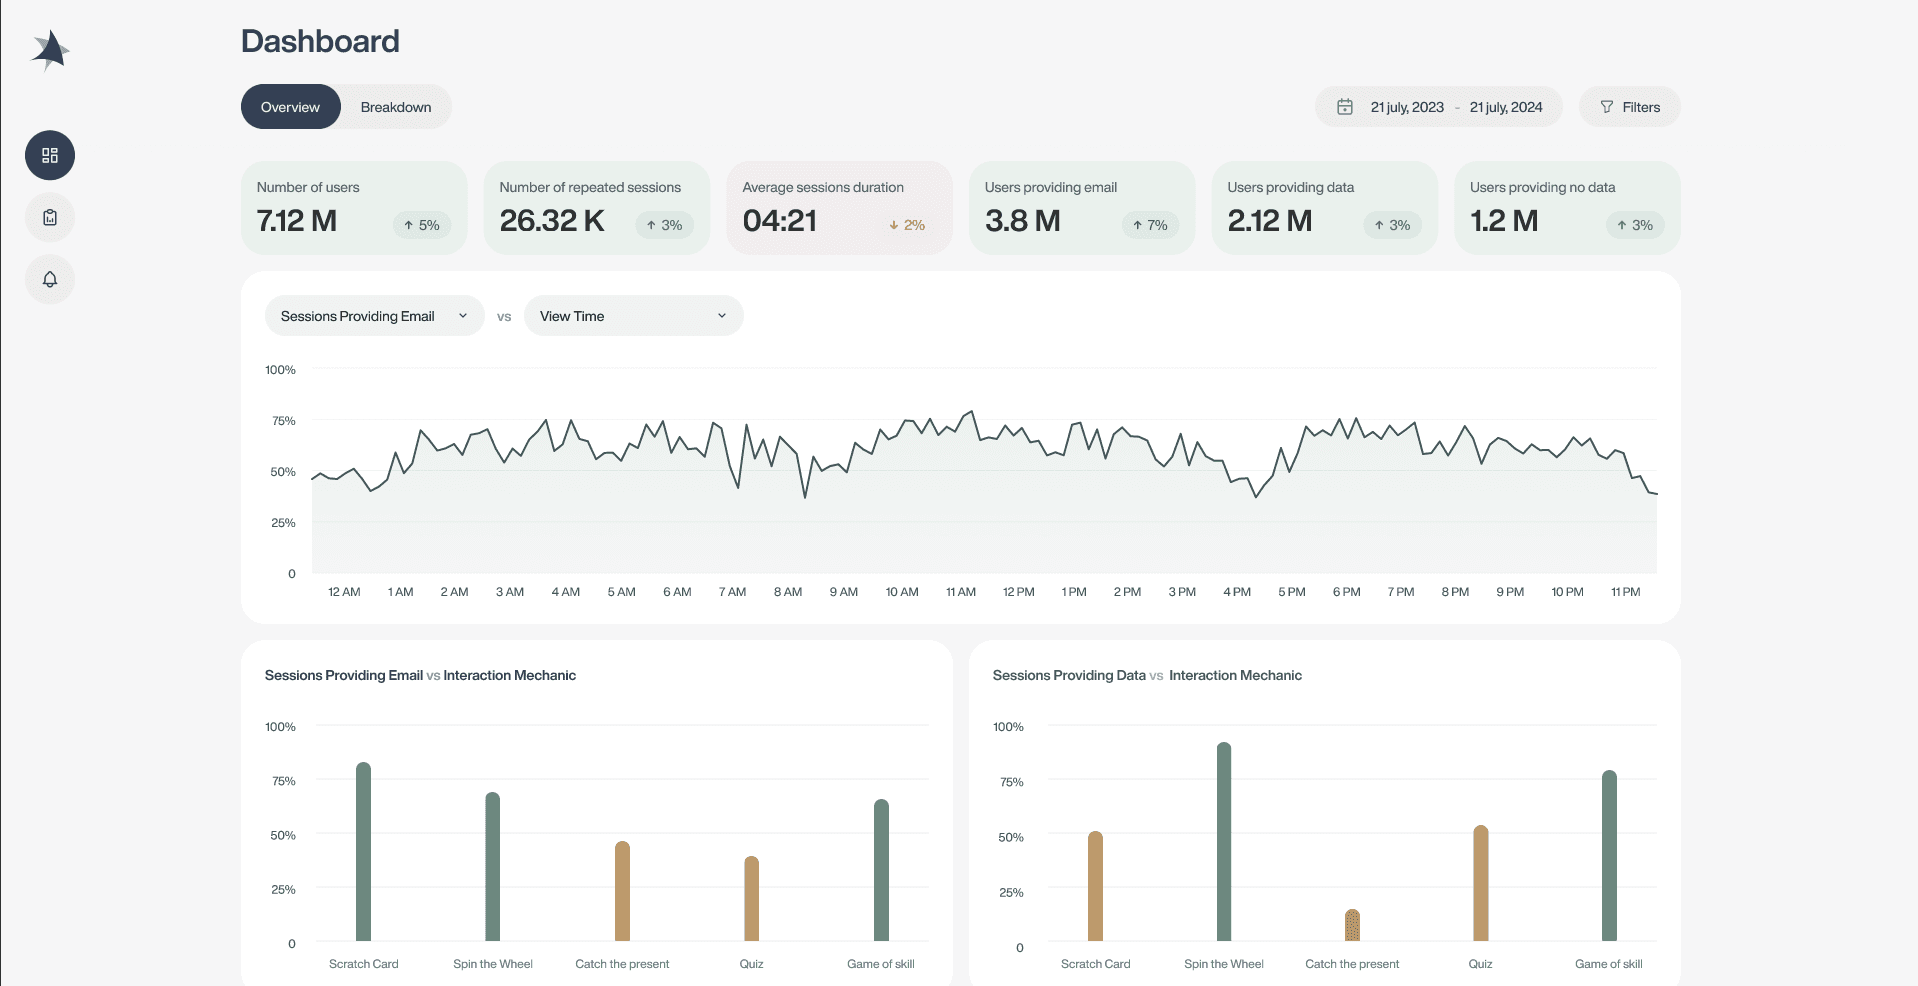Switch to the Breakdown tab
Viewport: 1918px width, 986px height.
click(396, 107)
